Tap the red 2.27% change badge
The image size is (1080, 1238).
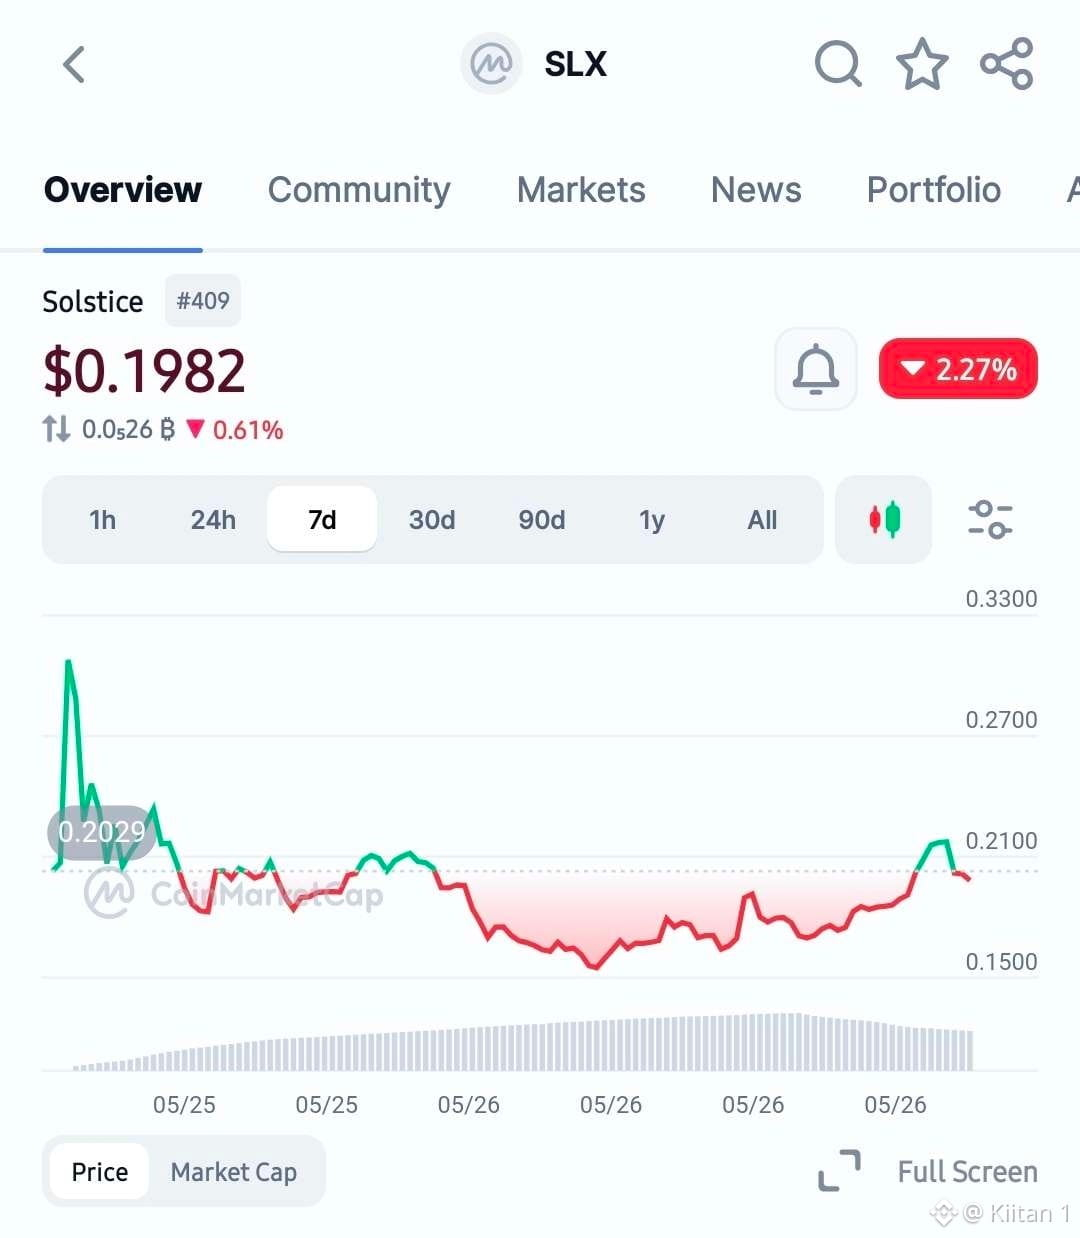point(958,369)
